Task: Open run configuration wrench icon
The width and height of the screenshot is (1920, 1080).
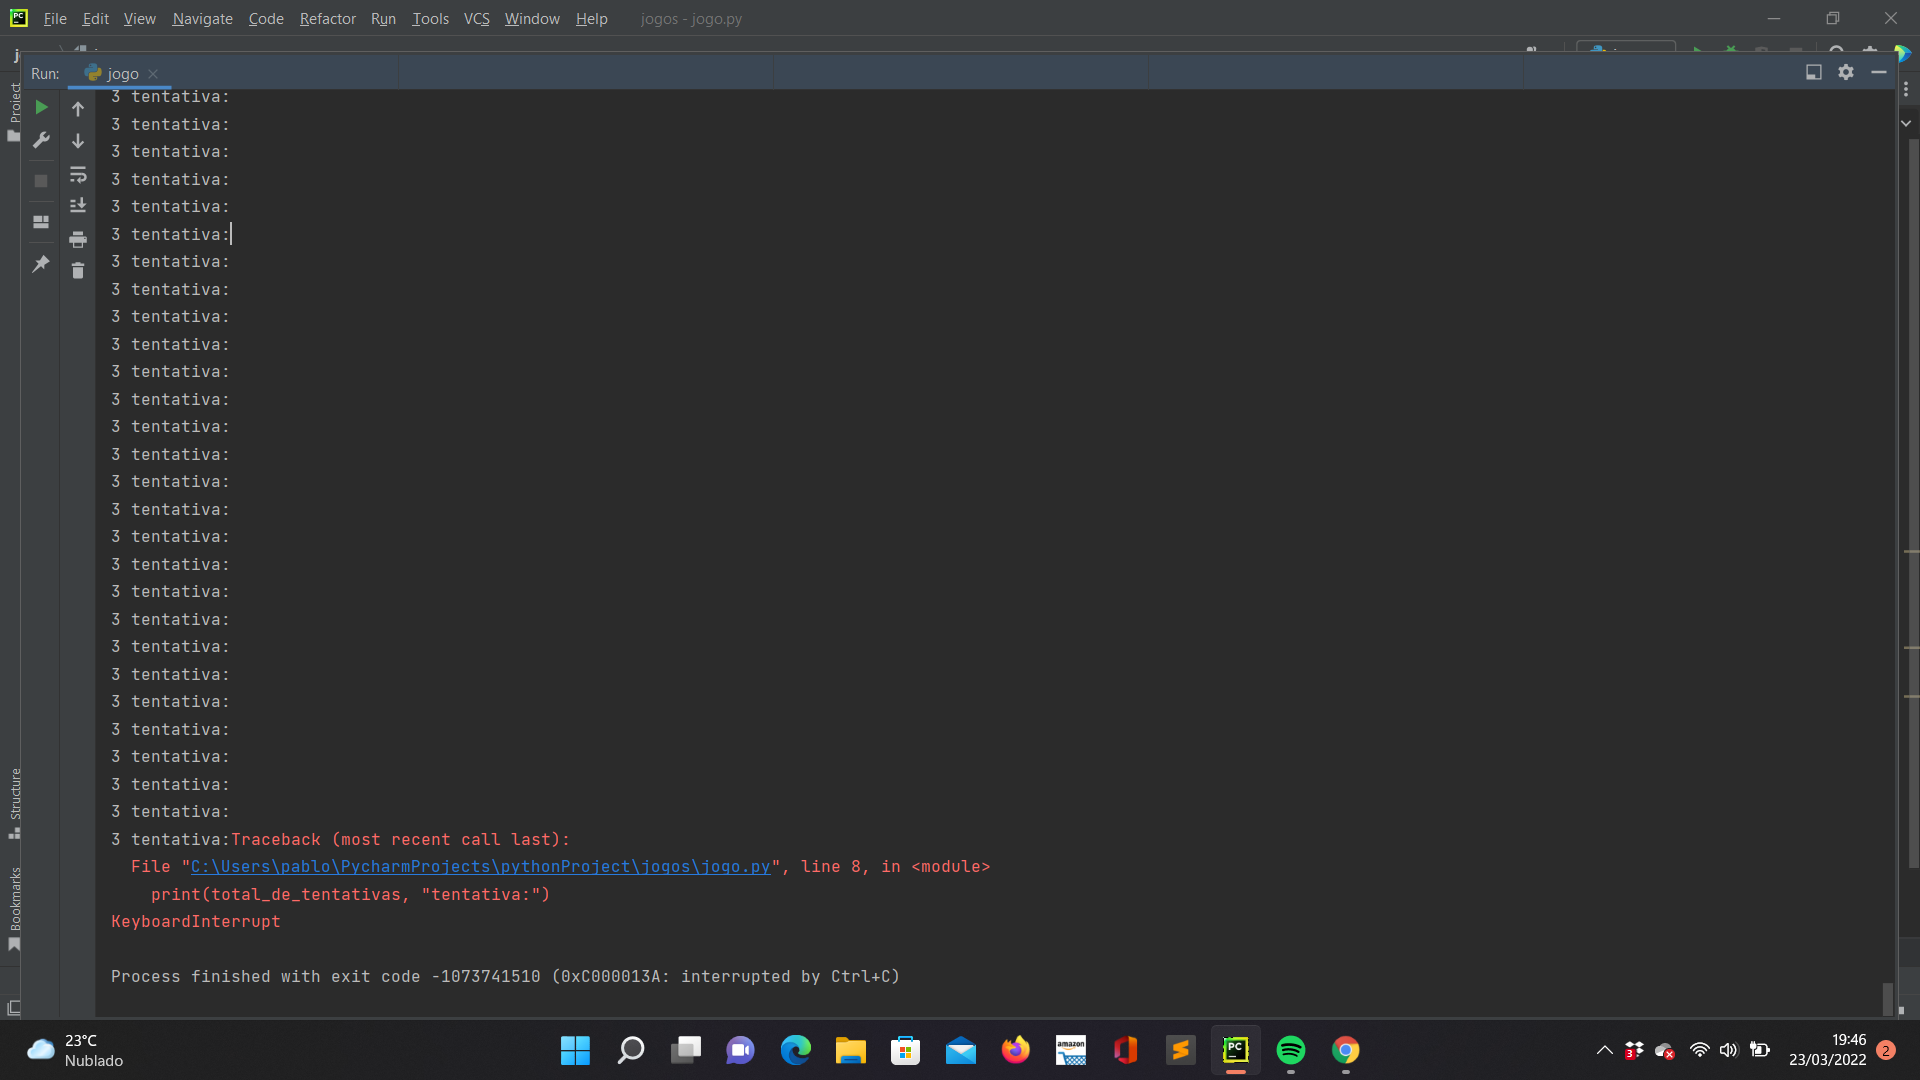Action: click(41, 140)
